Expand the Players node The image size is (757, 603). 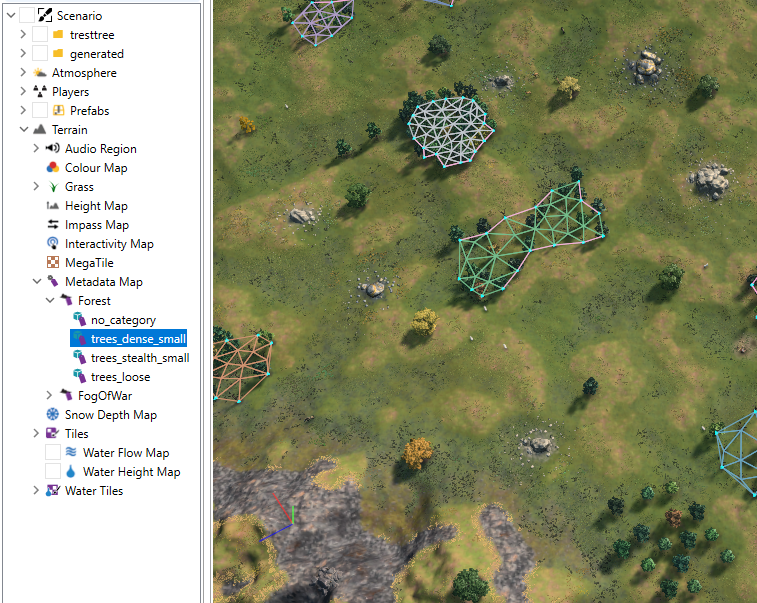[23, 91]
